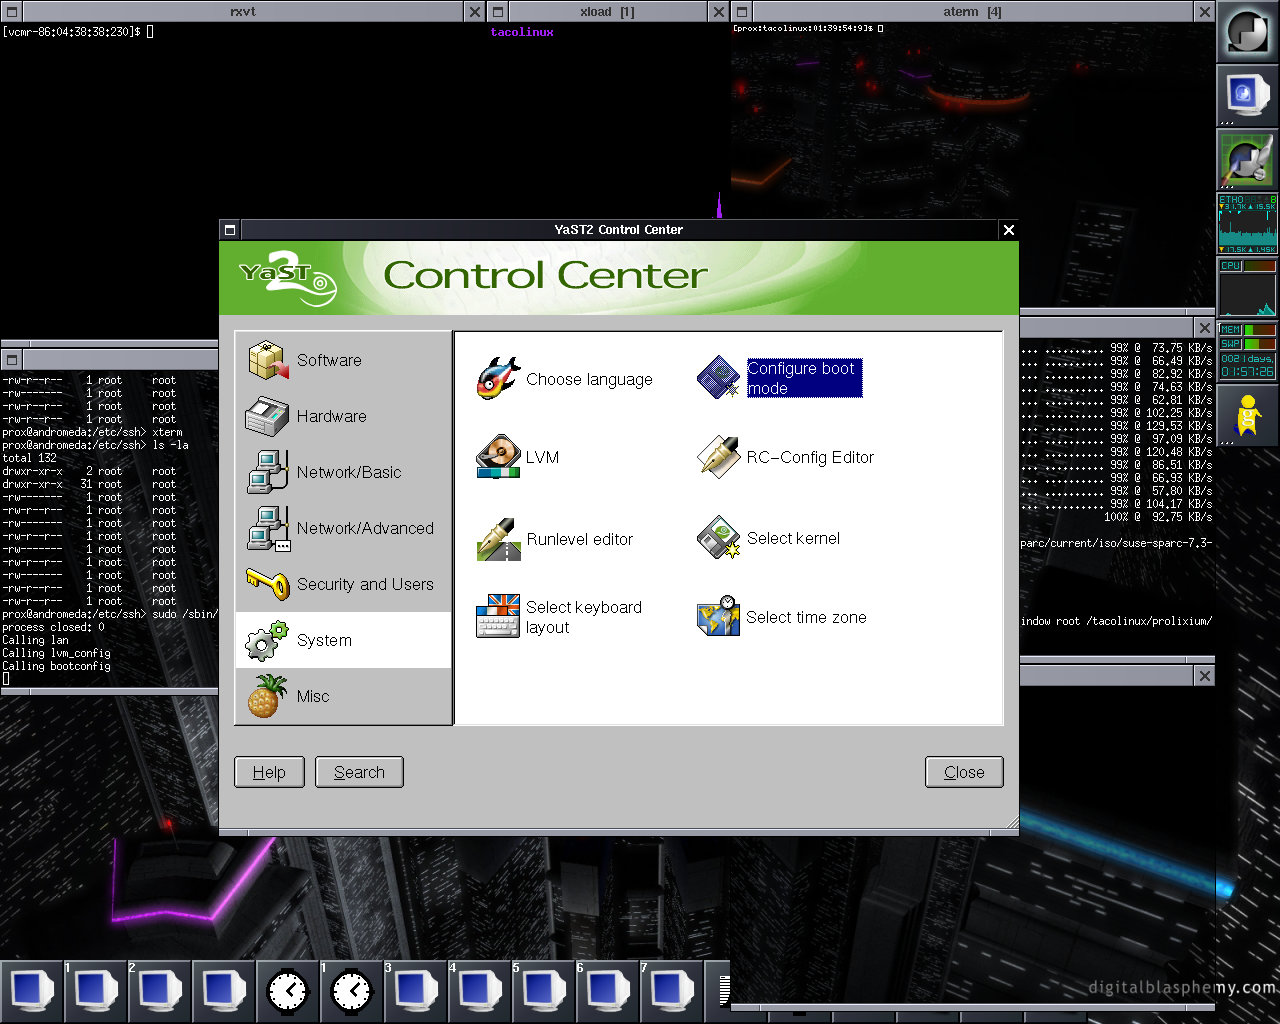Close the YaST2 Control Center window

coord(1009,230)
